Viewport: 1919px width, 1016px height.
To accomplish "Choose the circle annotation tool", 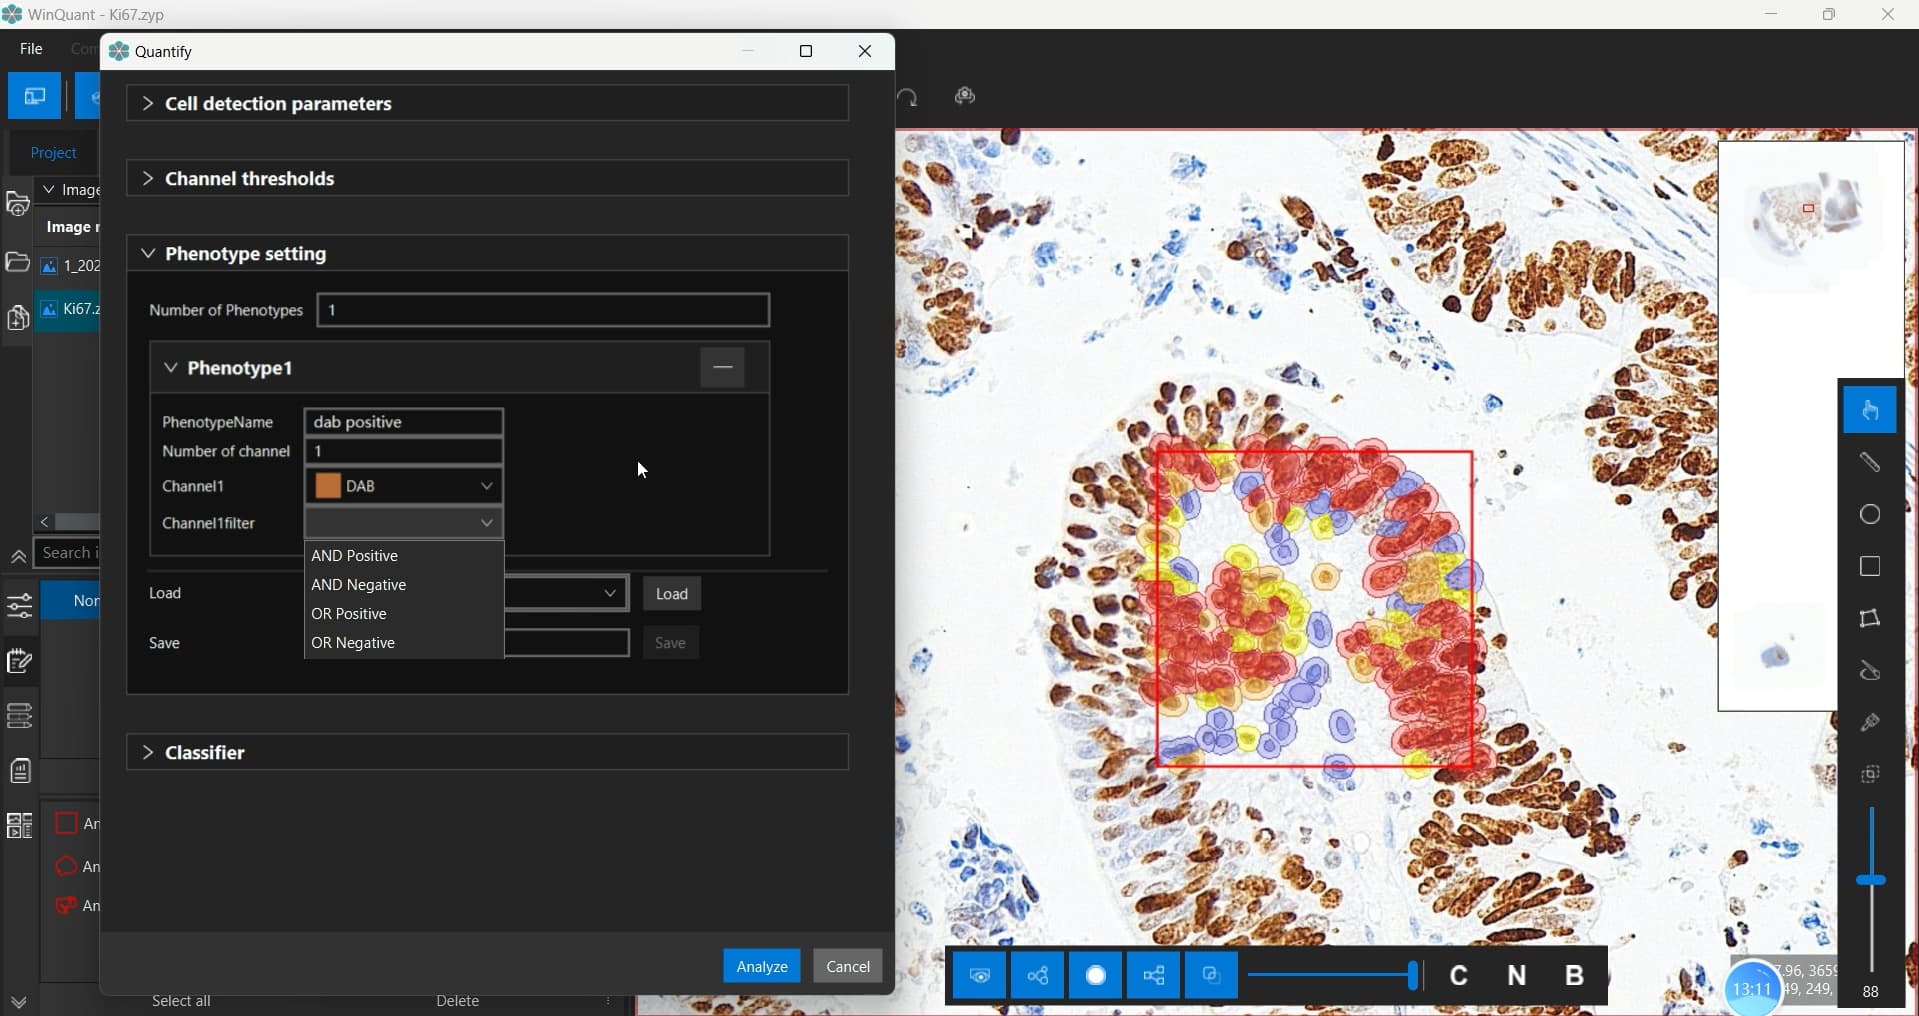I will pos(1869,515).
